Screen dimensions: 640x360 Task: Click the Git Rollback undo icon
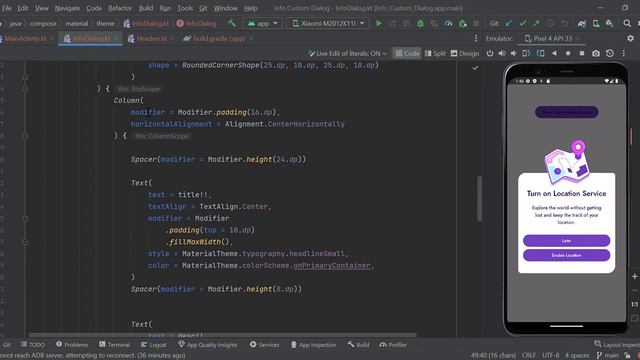pos(564,23)
